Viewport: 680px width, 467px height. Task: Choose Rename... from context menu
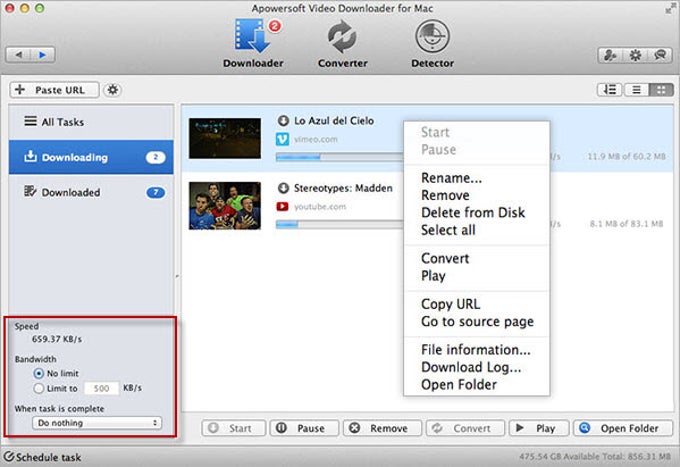click(x=451, y=178)
